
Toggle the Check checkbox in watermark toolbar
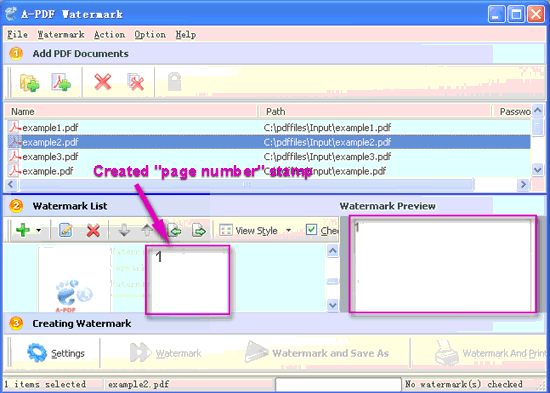311,230
